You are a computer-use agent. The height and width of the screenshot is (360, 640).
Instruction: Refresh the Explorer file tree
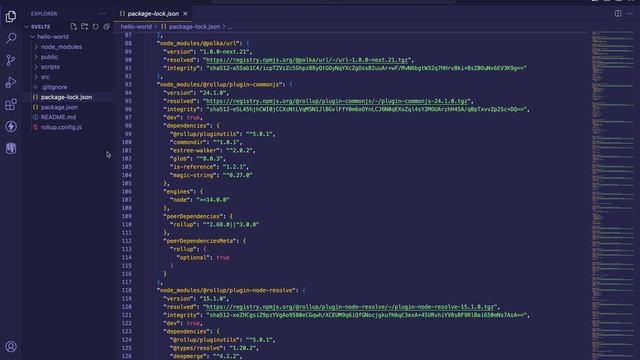click(96, 27)
